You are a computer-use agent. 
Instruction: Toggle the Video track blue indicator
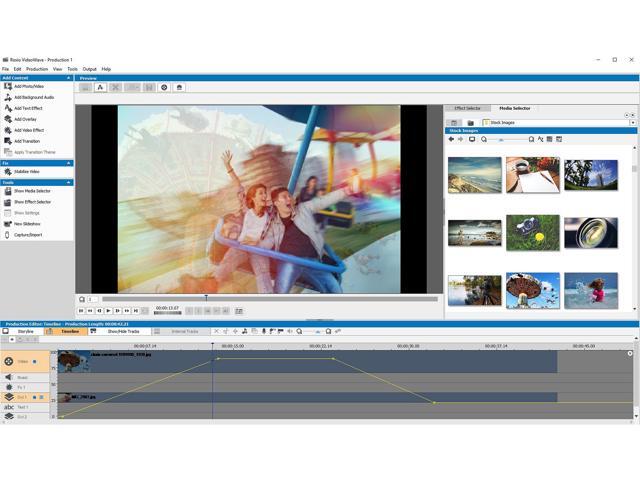point(34,361)
